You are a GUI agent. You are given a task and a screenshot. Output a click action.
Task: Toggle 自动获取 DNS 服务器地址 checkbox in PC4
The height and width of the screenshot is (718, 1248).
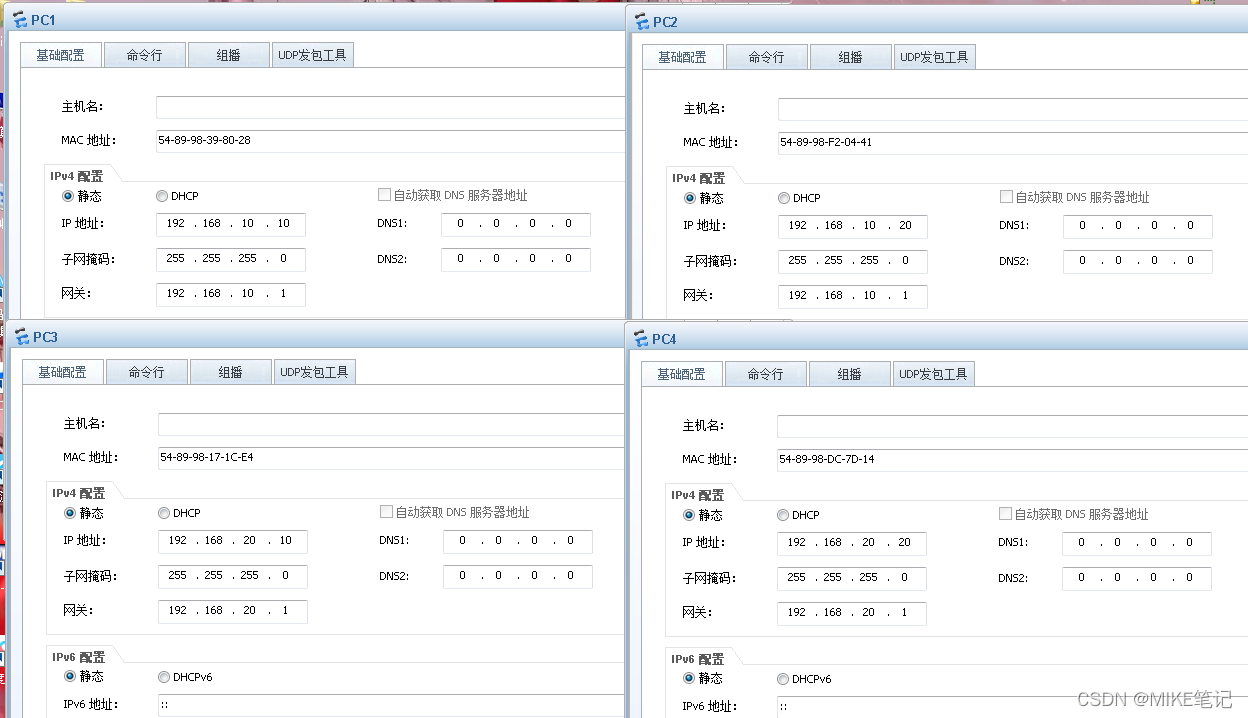click(1006, 514)
